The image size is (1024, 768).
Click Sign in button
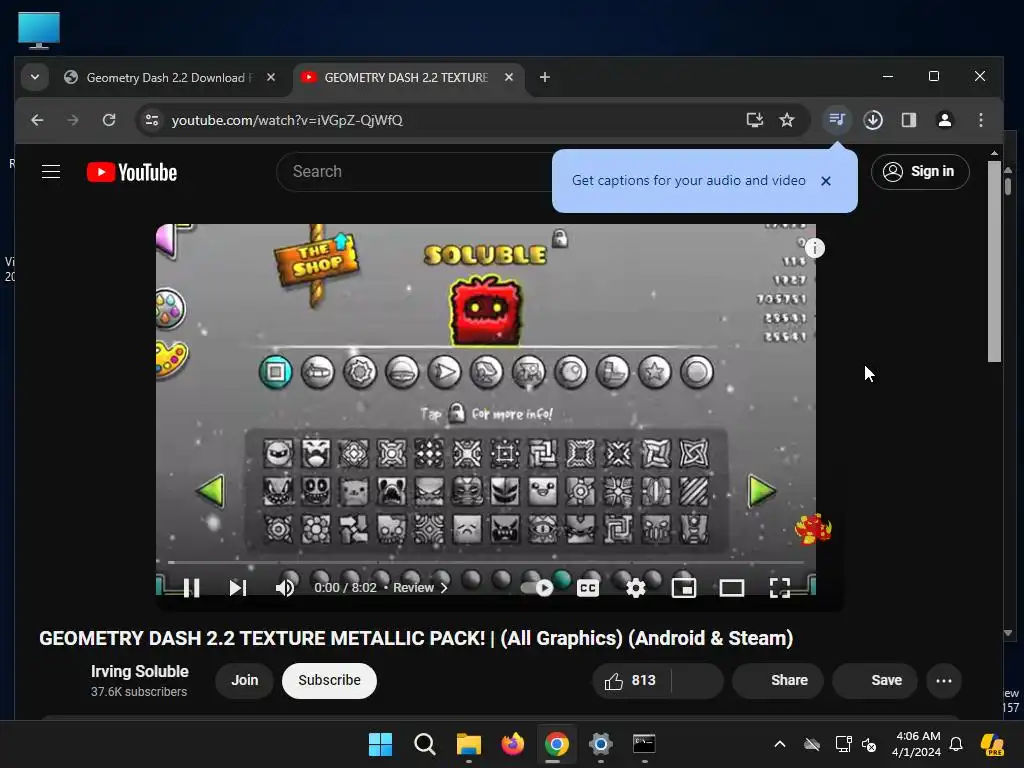point(920,172)
